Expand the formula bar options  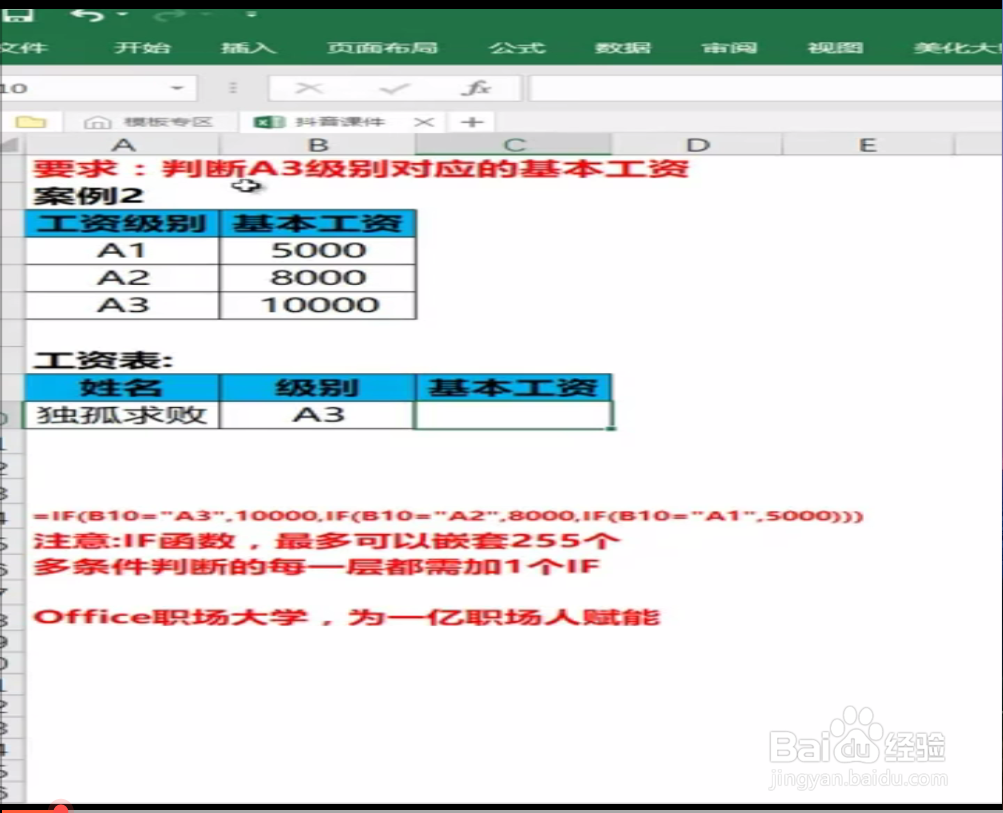pos(232,87)
